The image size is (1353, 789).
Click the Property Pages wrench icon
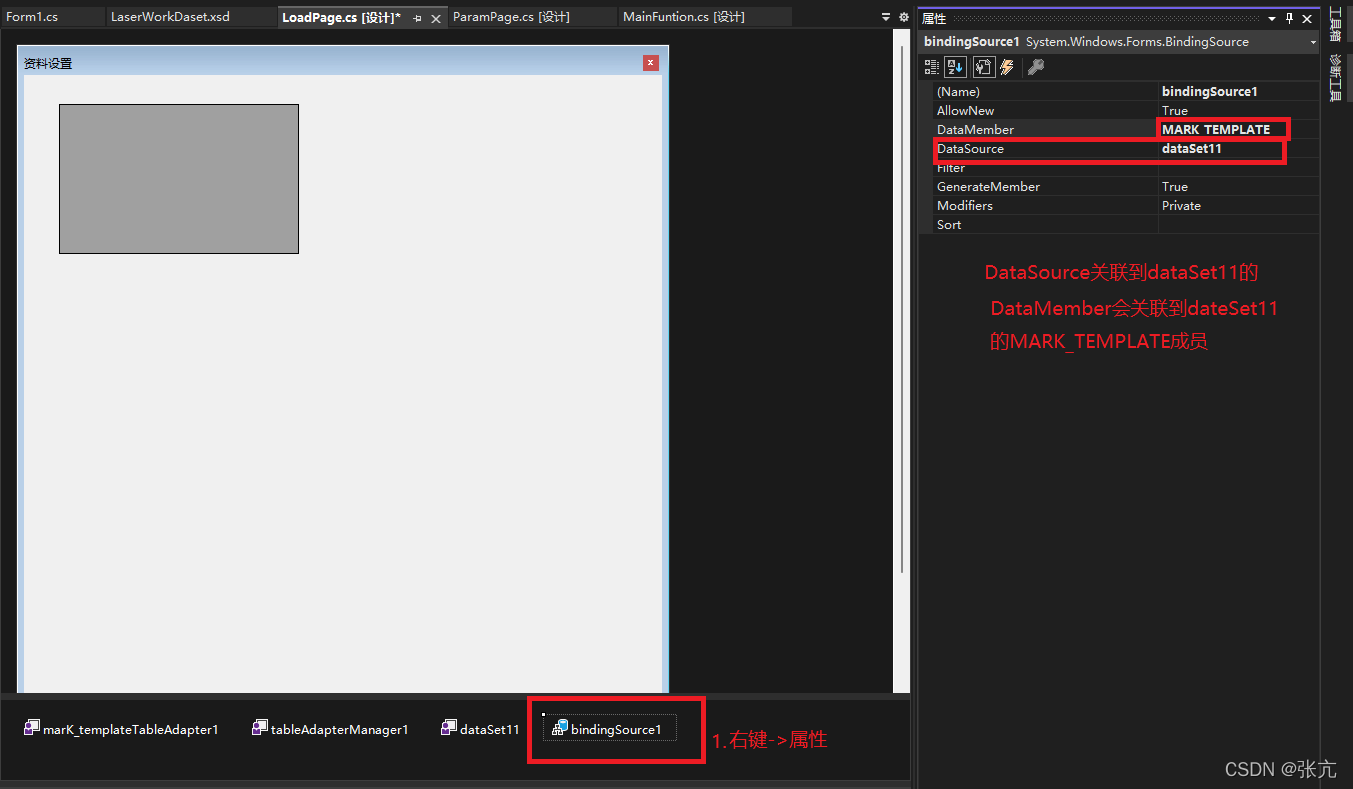pyautogui.click(x=1036, y=67)
